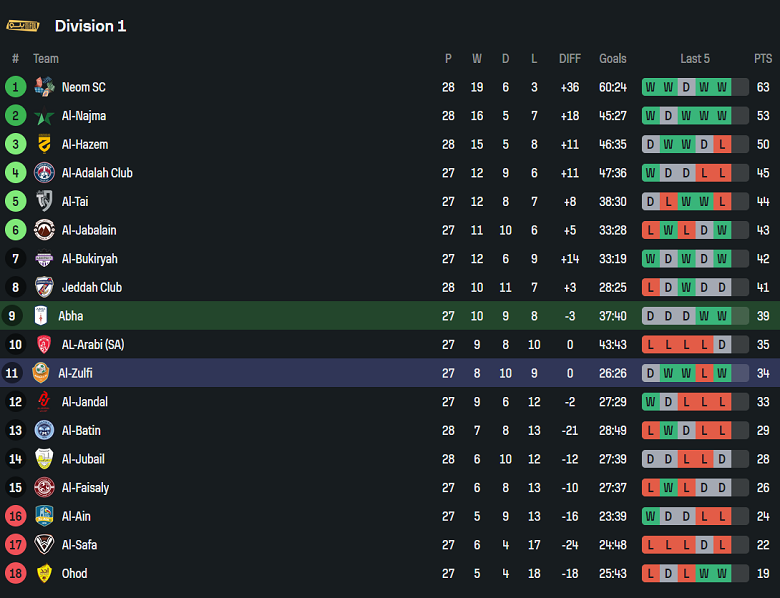Viewport: 780px width, 598px height.
Task: Select the Ohod yellow team crest
Action: tap(44, 574)
